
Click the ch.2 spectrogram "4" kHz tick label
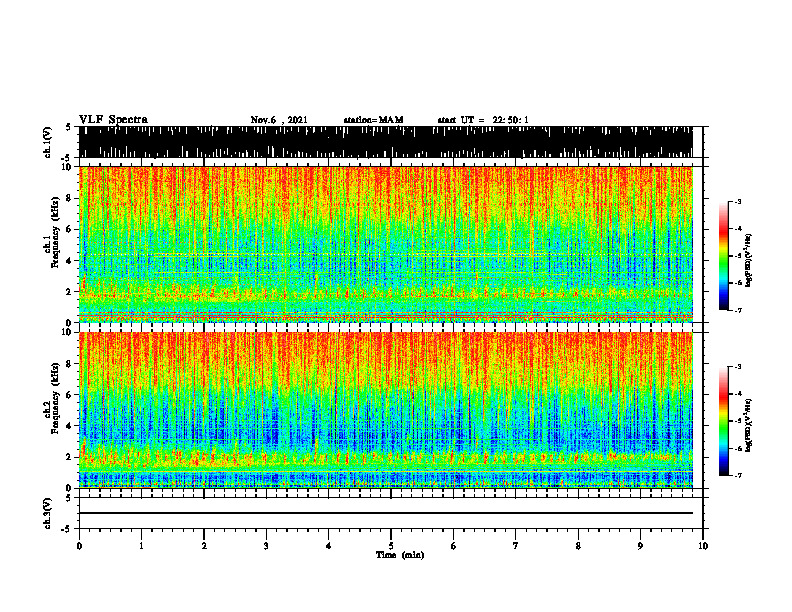pyautogui.click(x=69, y=426)
